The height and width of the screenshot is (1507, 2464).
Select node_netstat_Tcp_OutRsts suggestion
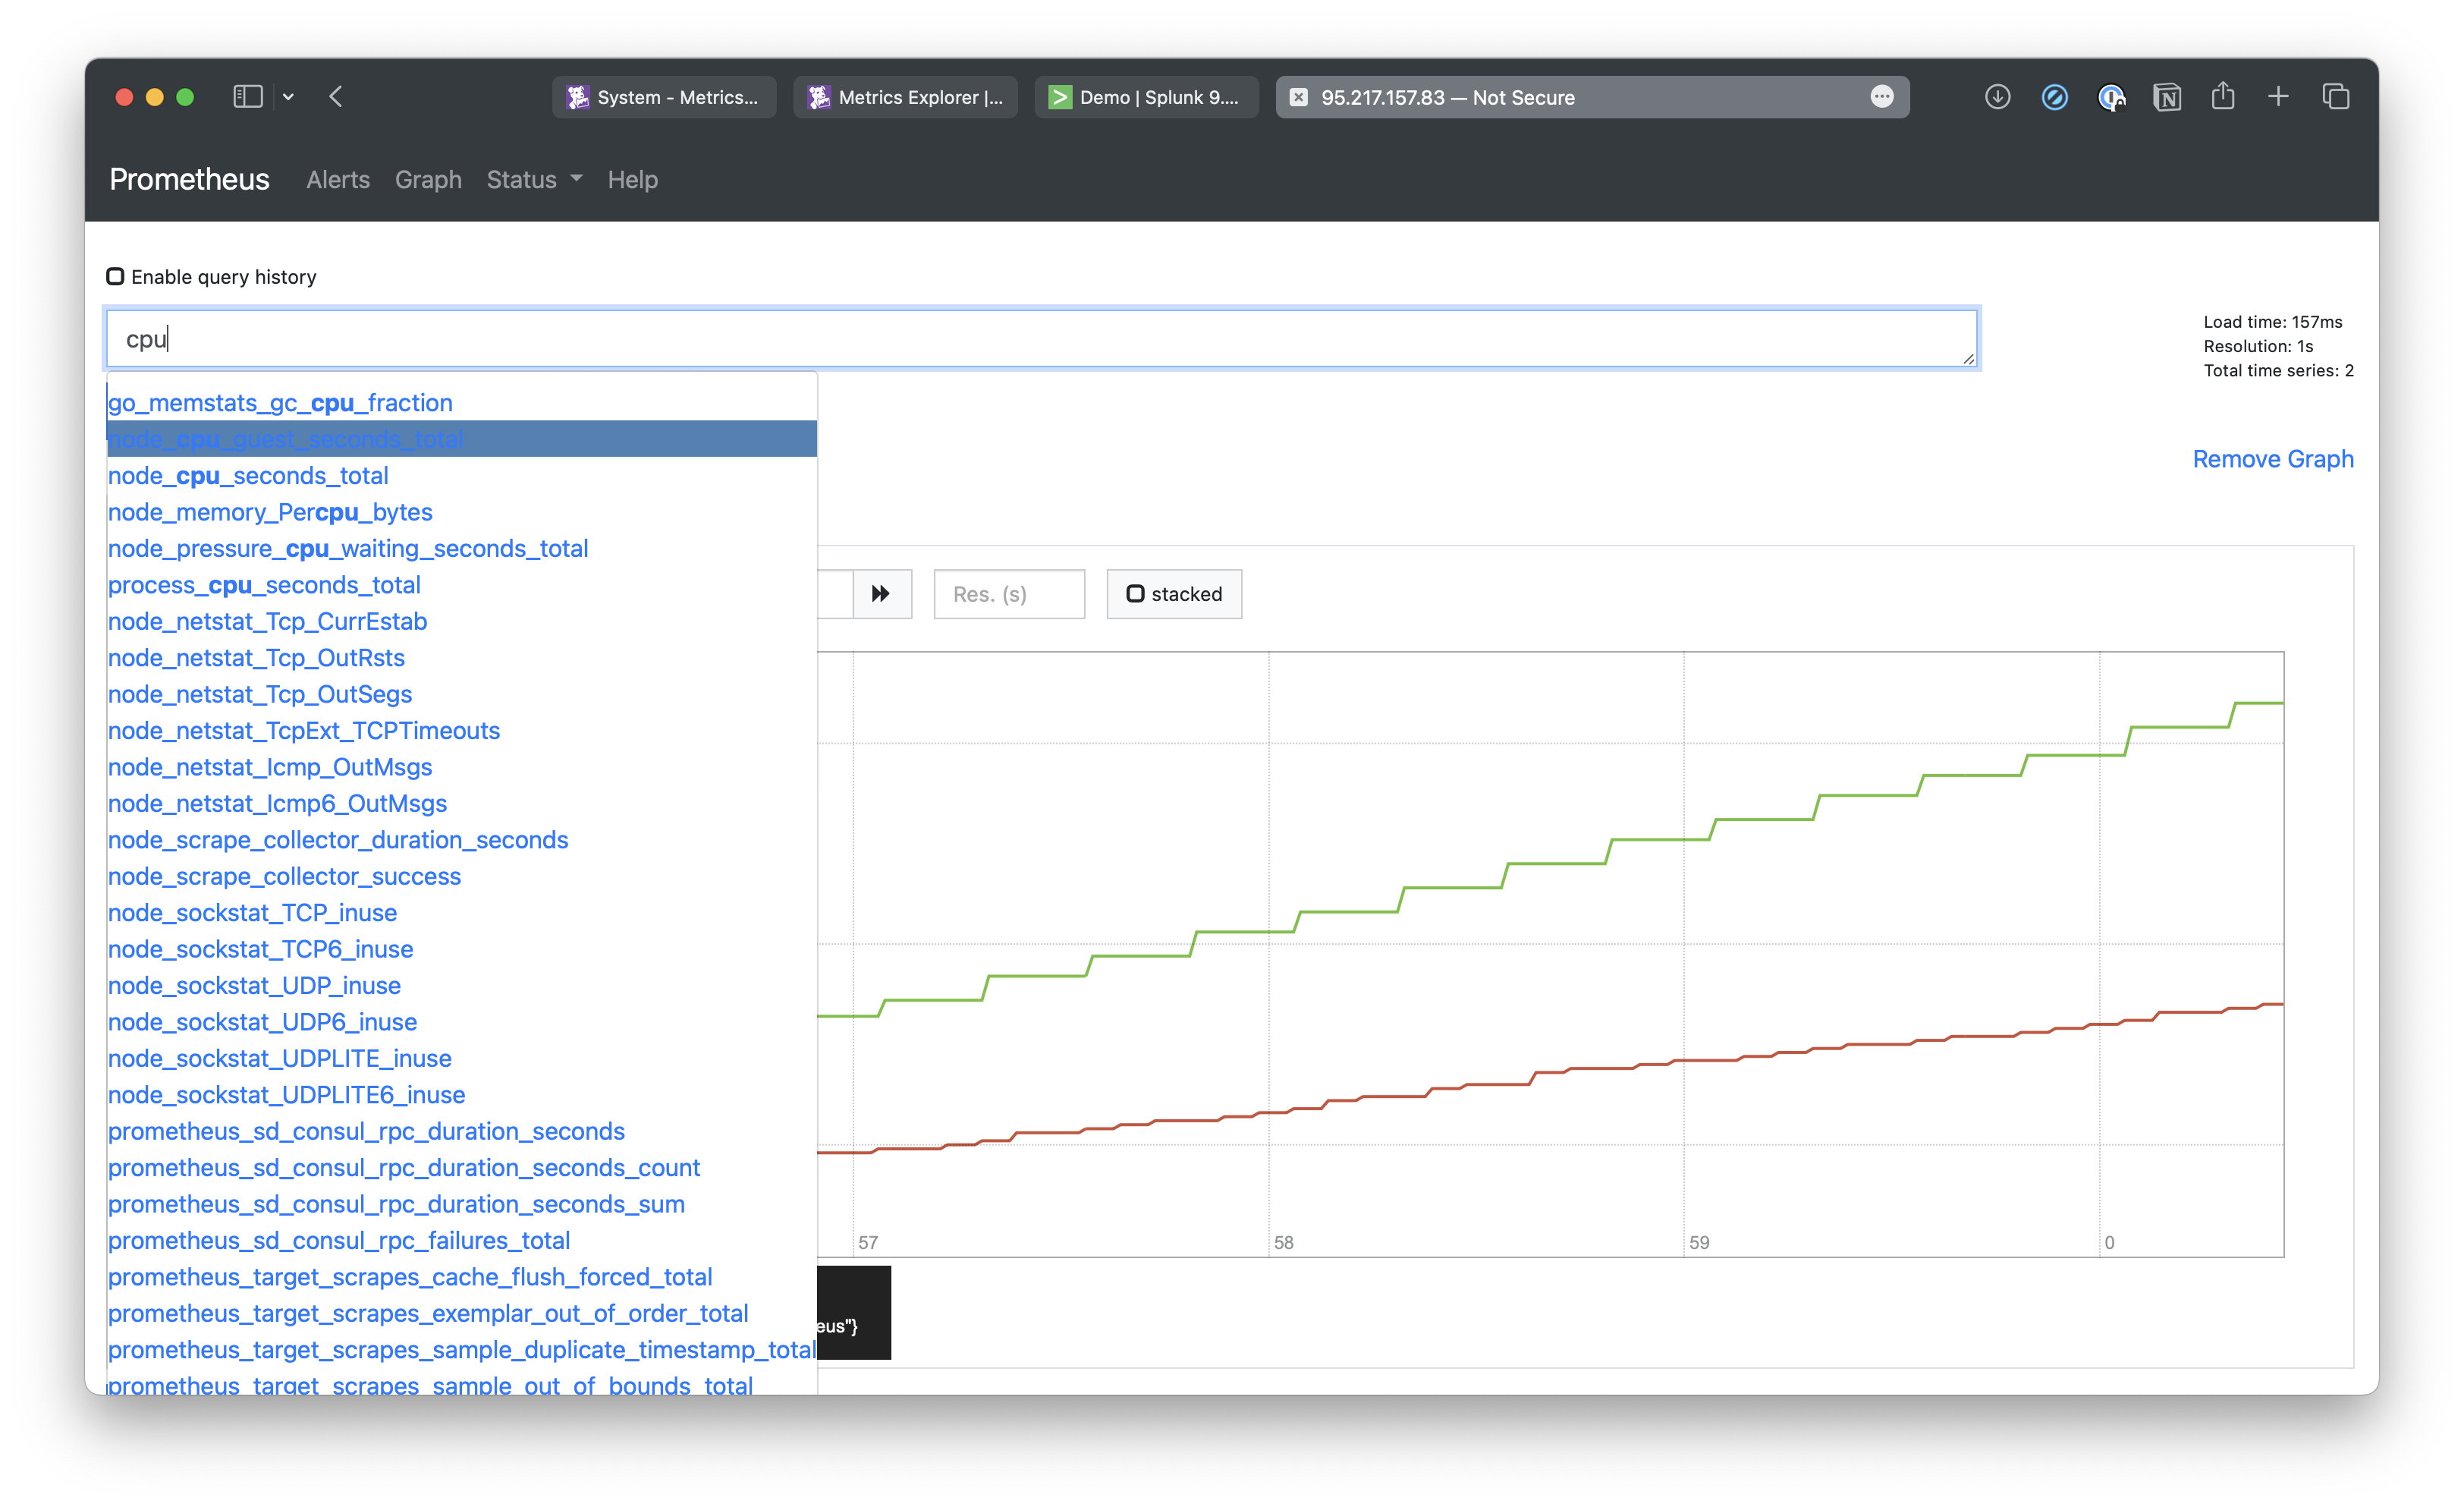(x=462, y=658)
